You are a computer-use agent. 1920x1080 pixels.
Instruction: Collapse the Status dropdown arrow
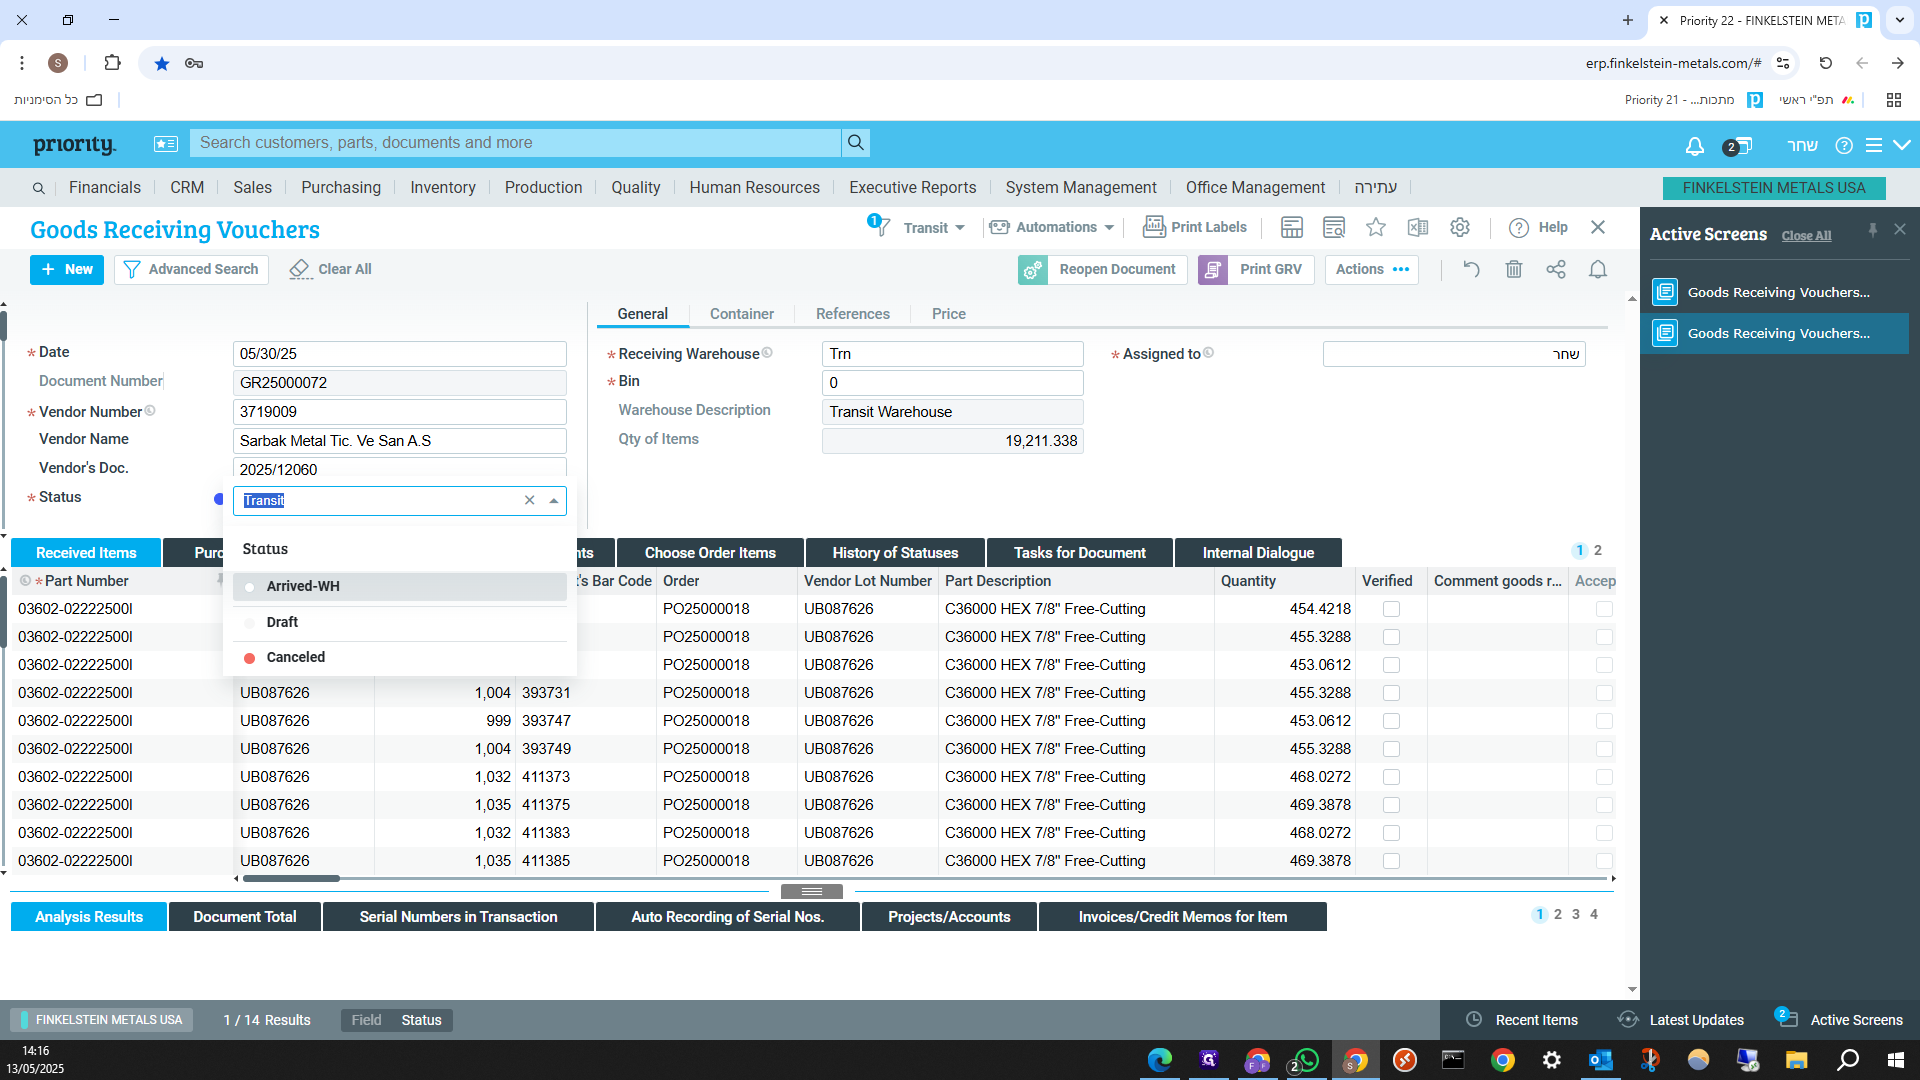[554, 501]
